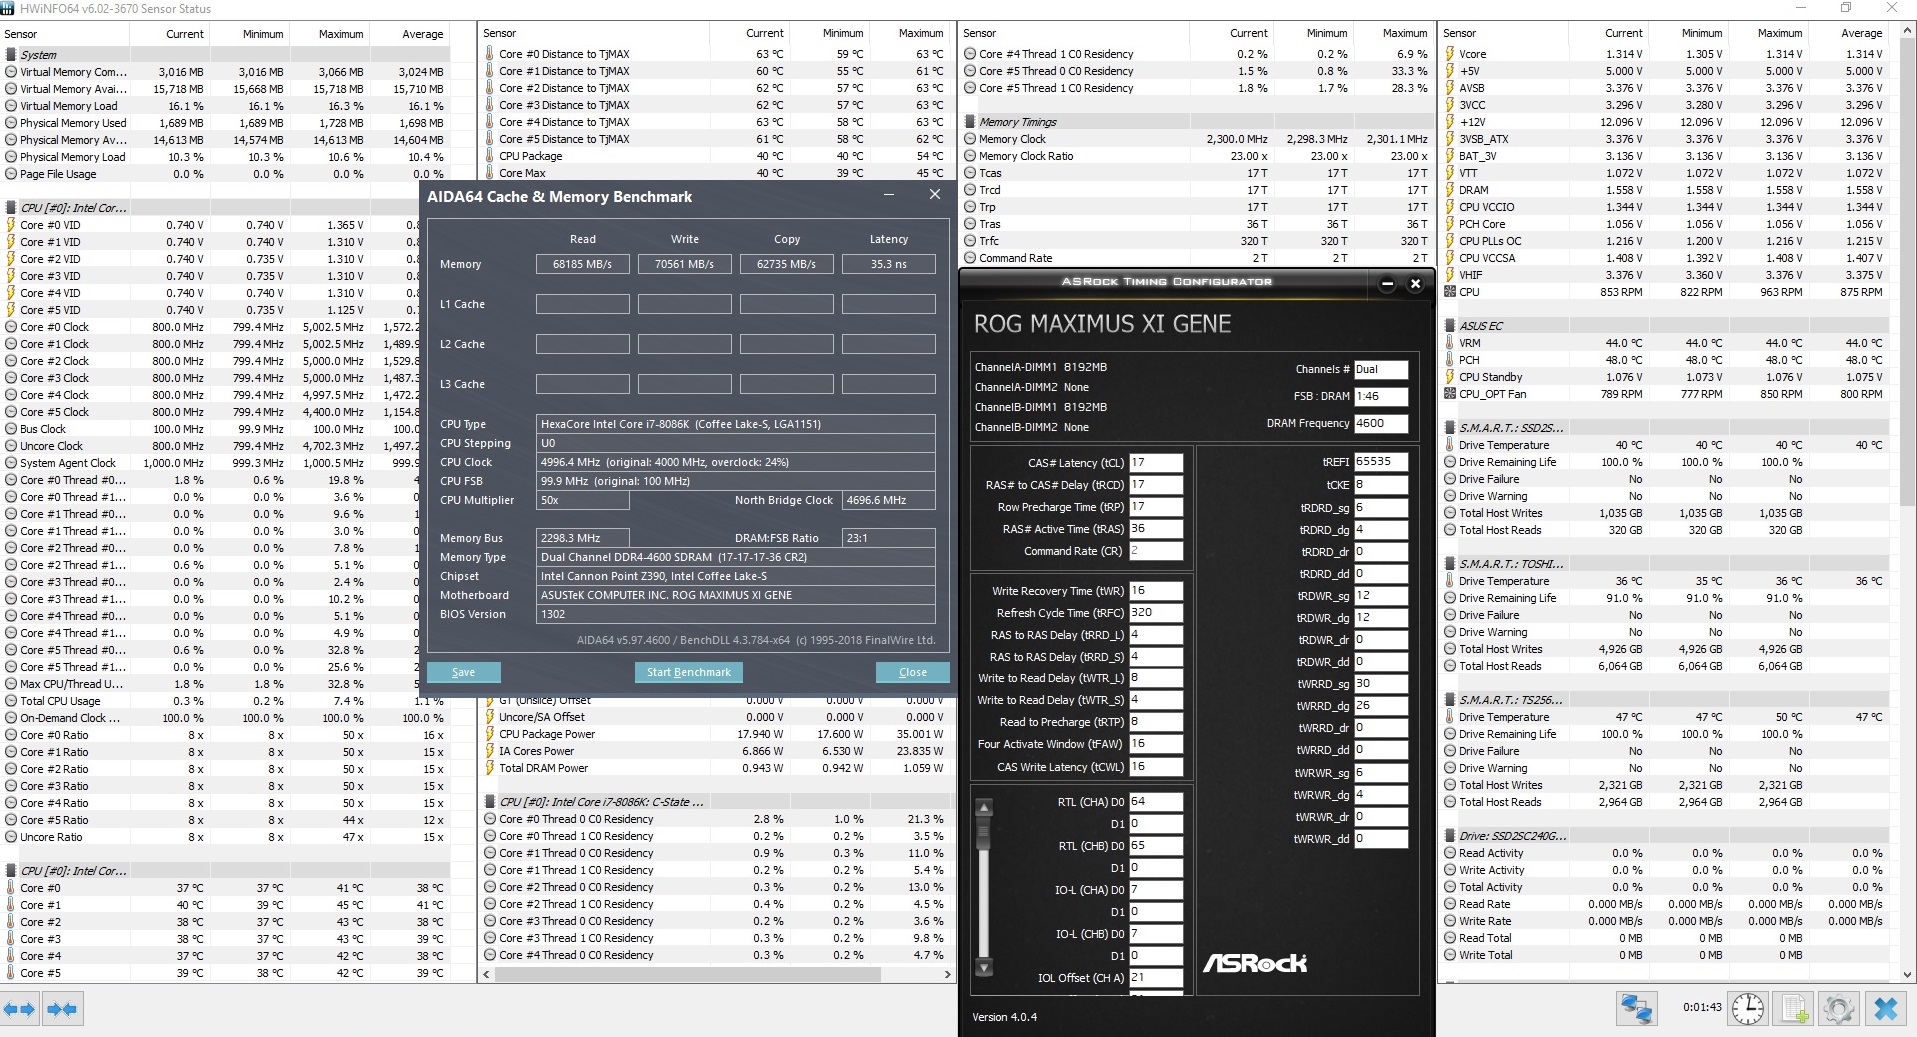
Task: Click the clock reset-timer icon in HWiNFO
Action: (x=1748, y=1009)
